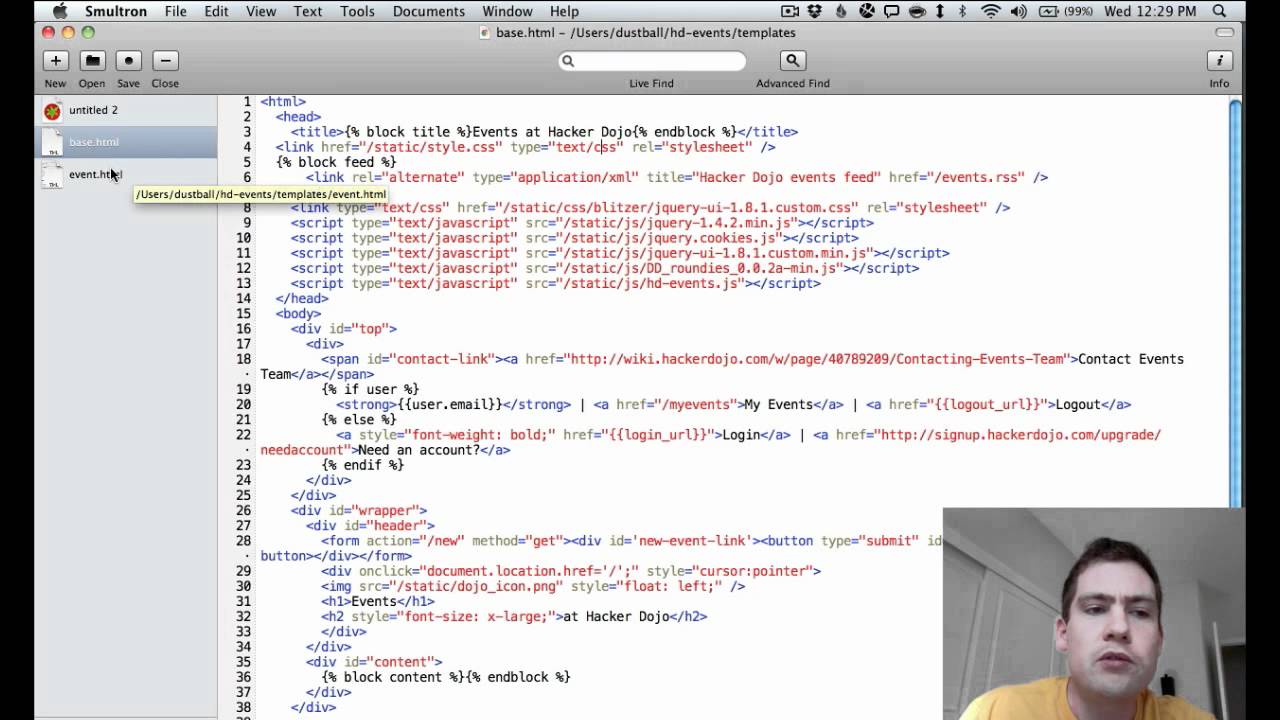
Task: Click the Wi-Fi menu bar icon
Action: point(991,11)
